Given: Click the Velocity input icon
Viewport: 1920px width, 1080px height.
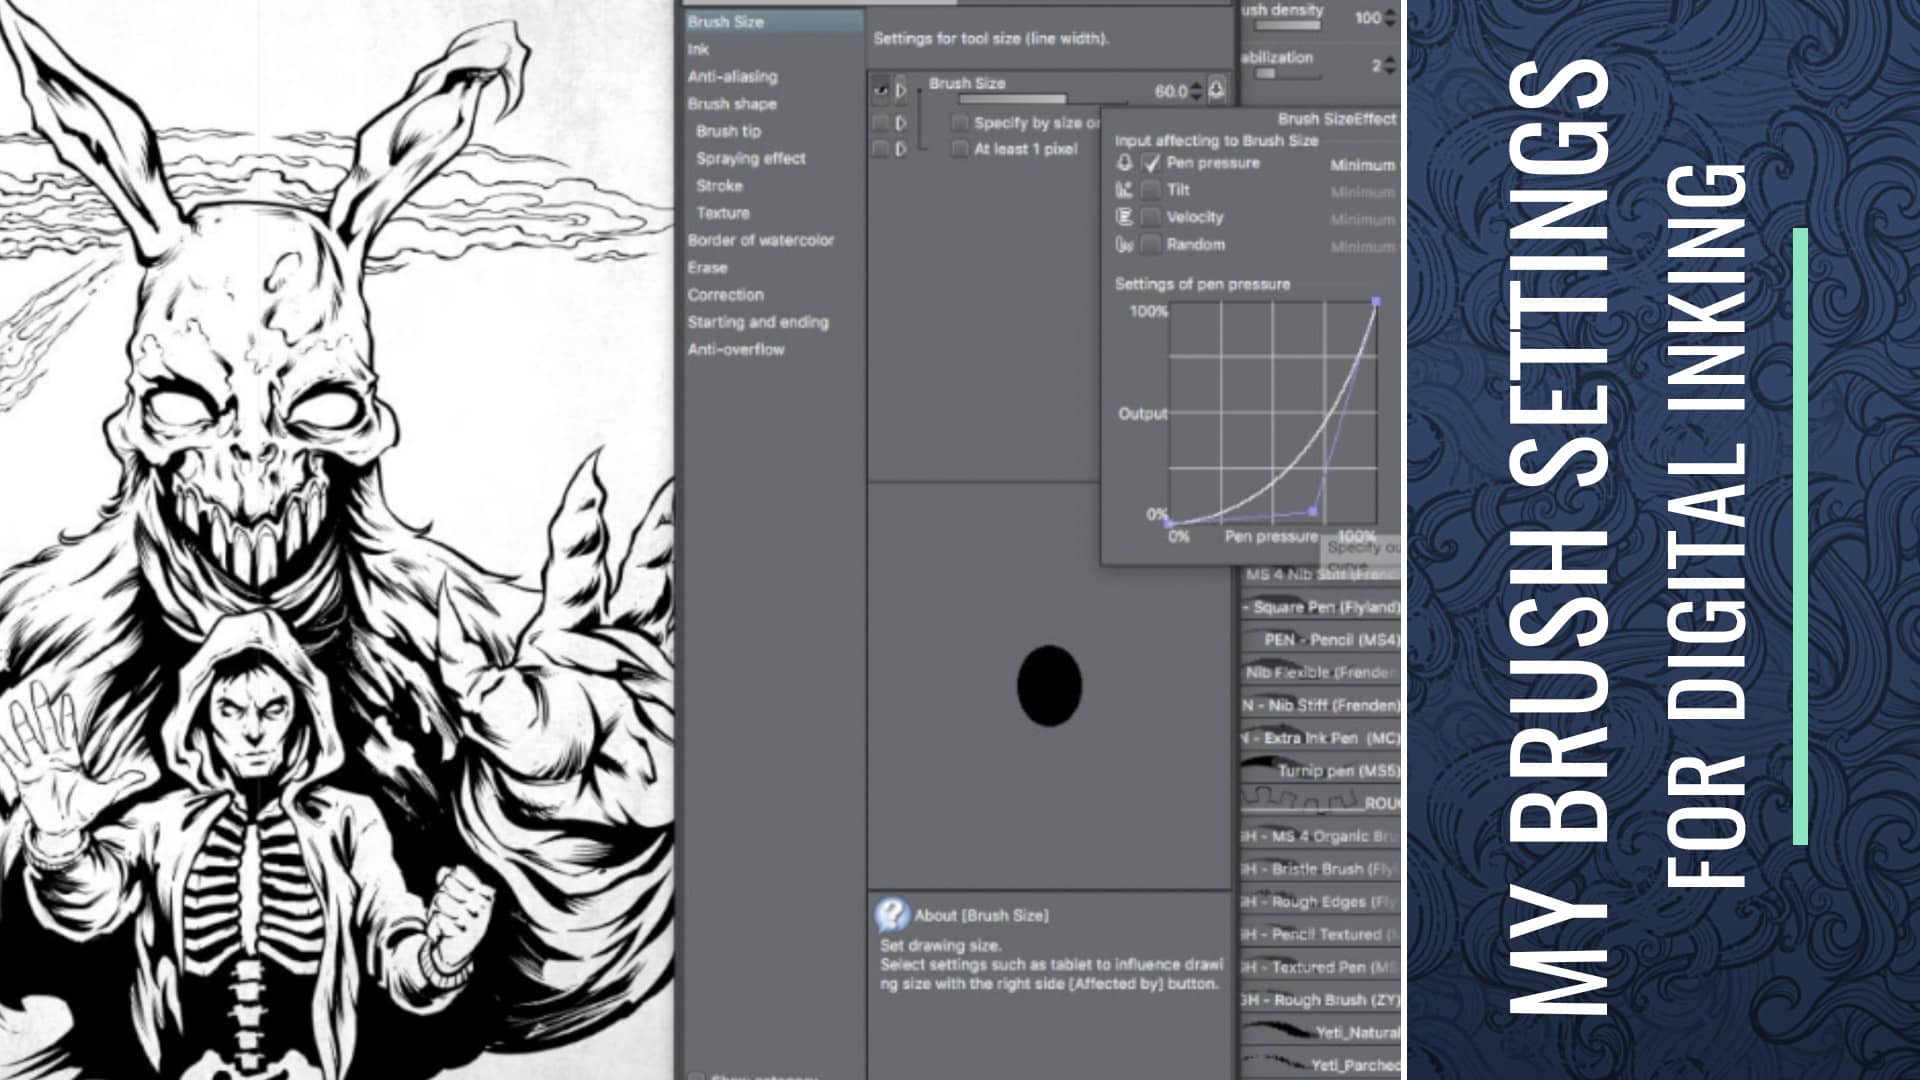Looking at the screenshot, I should [x=1124, y=217].
